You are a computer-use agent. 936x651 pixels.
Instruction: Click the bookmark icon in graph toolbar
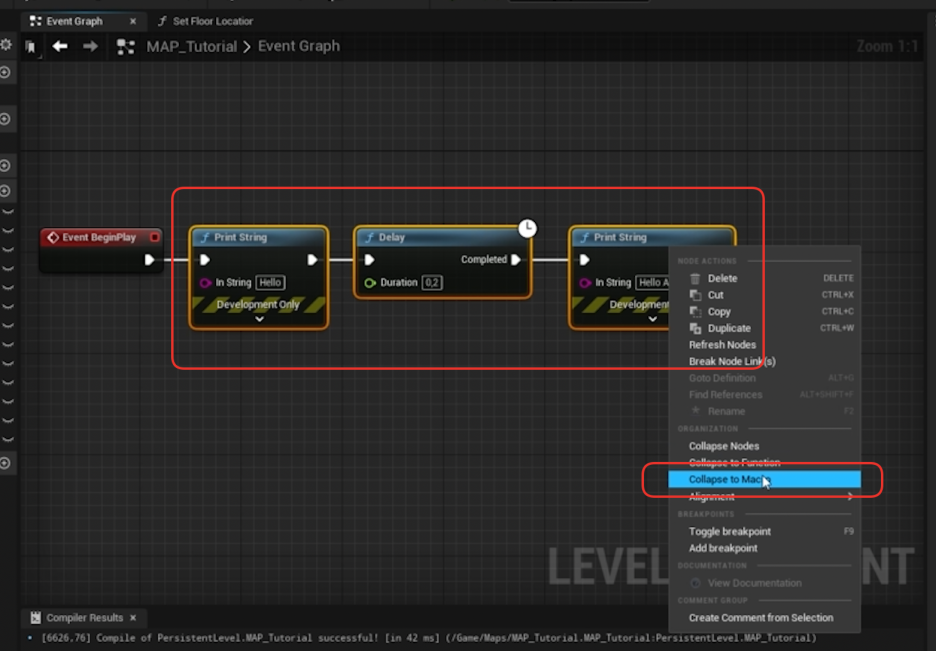(x=30, y=47)
